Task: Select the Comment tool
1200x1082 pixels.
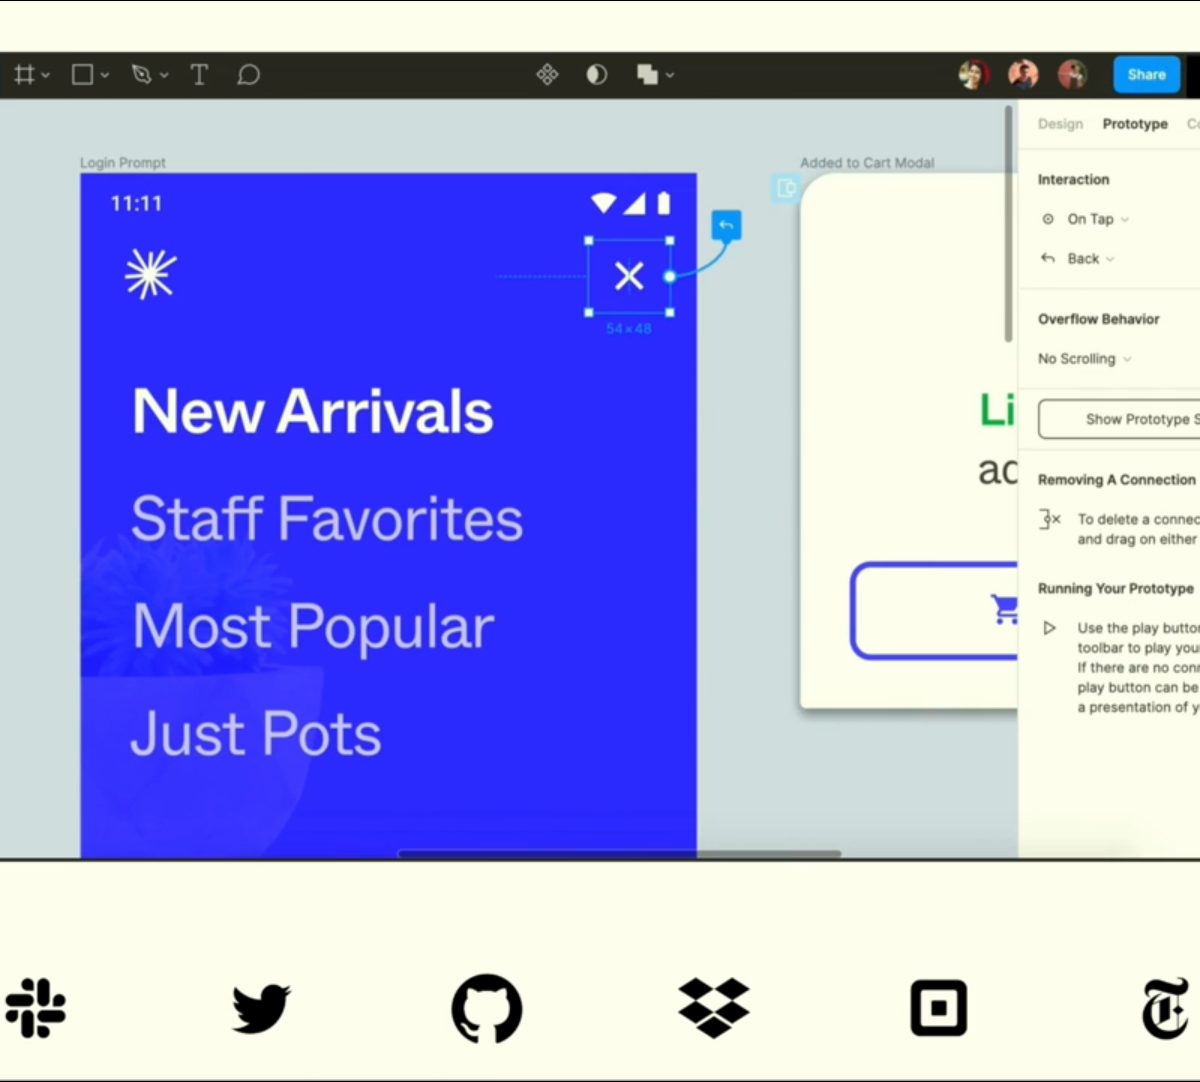Action: coord(248,75)
